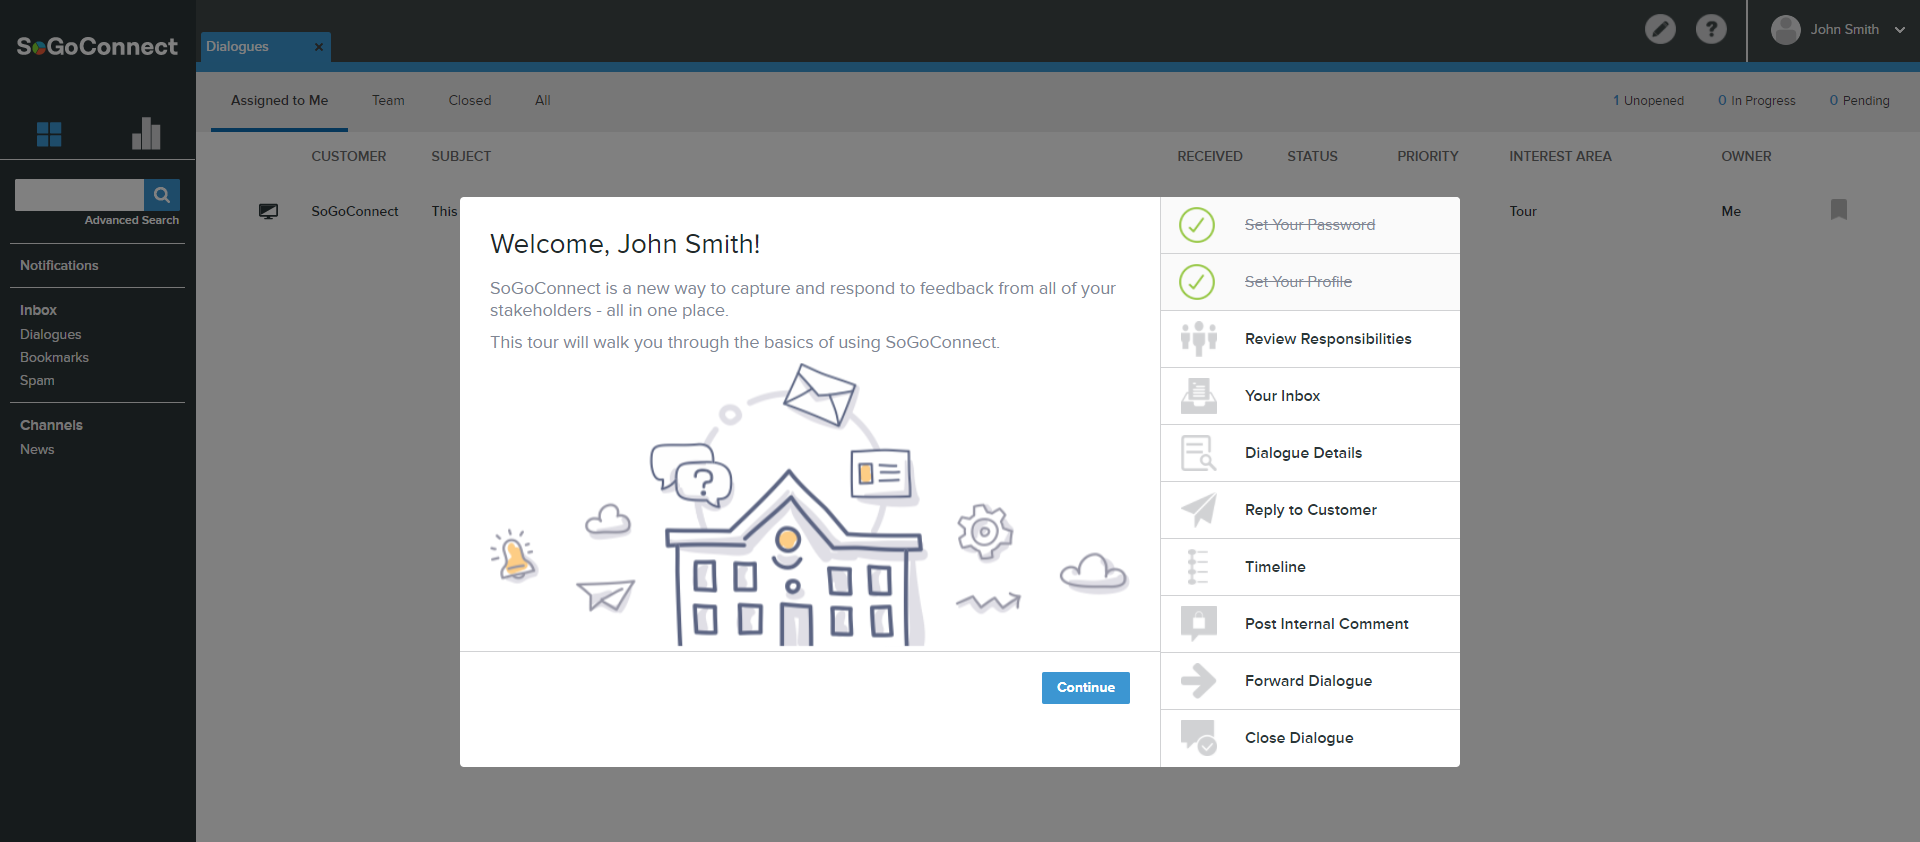
Task: Sort by the RECEIVED column header
Action: click(1209, 156)
